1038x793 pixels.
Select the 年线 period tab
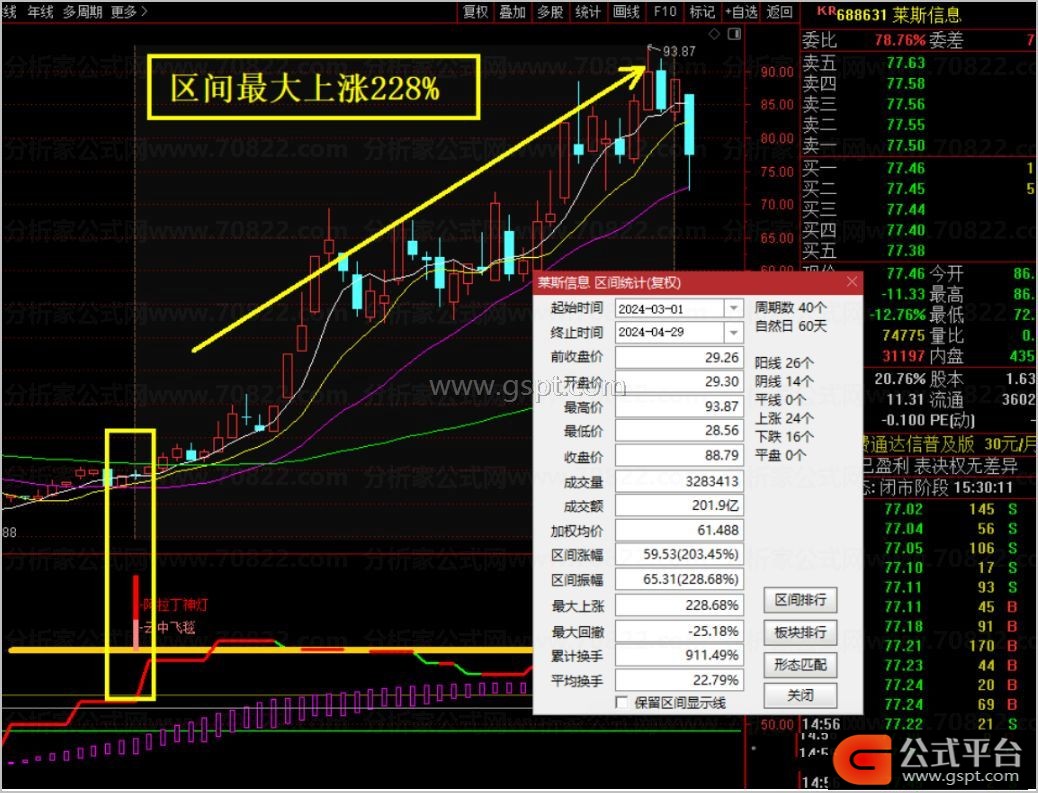(x=40, y=11)
